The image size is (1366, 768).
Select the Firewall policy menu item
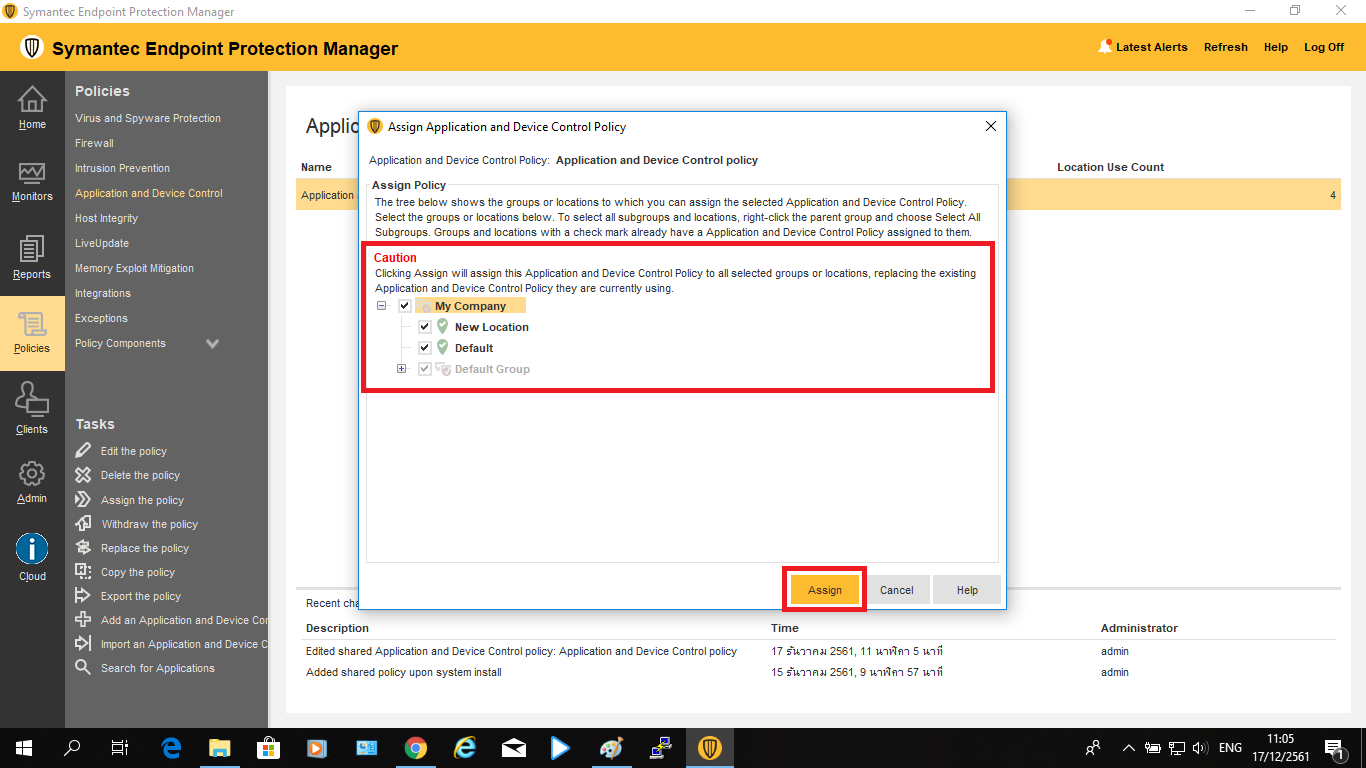point(94,143)
